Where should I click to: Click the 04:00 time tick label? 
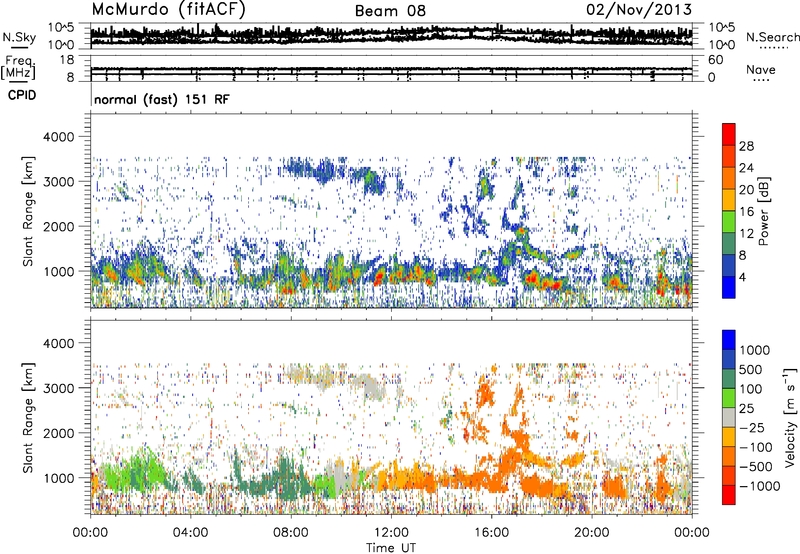coord(190,533)
